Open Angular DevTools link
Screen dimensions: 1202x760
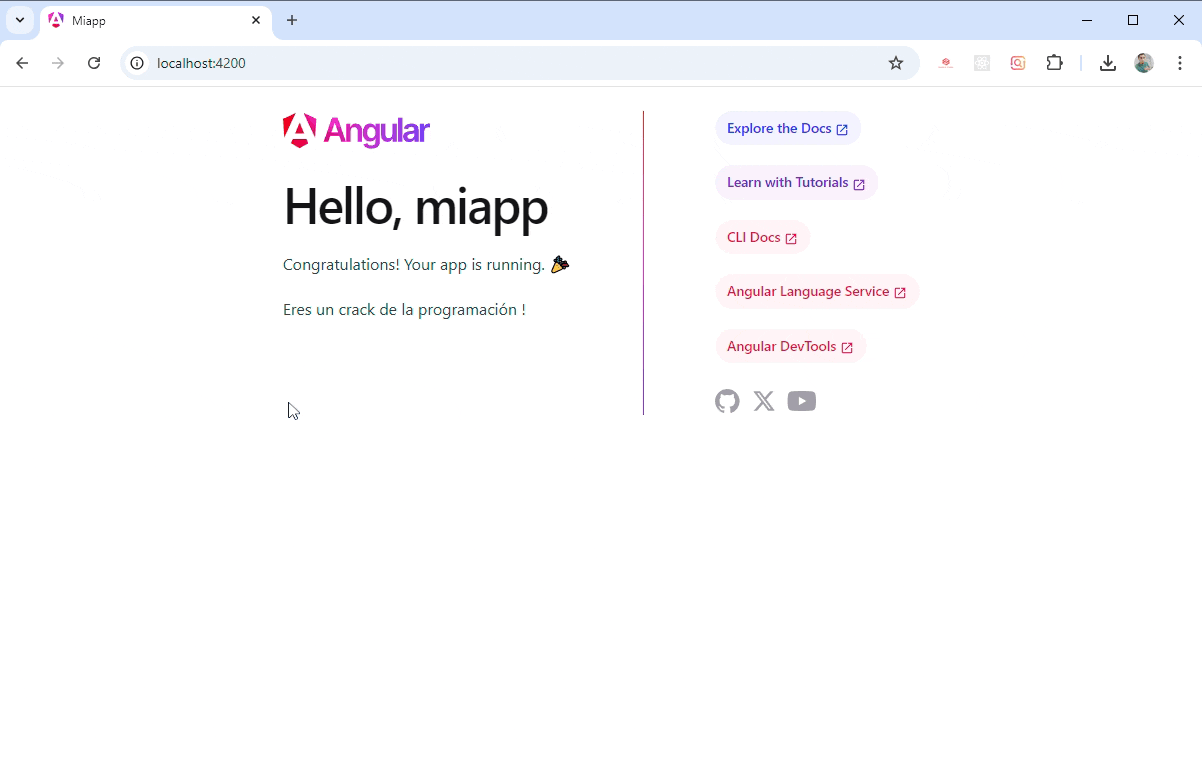point(790,346)
